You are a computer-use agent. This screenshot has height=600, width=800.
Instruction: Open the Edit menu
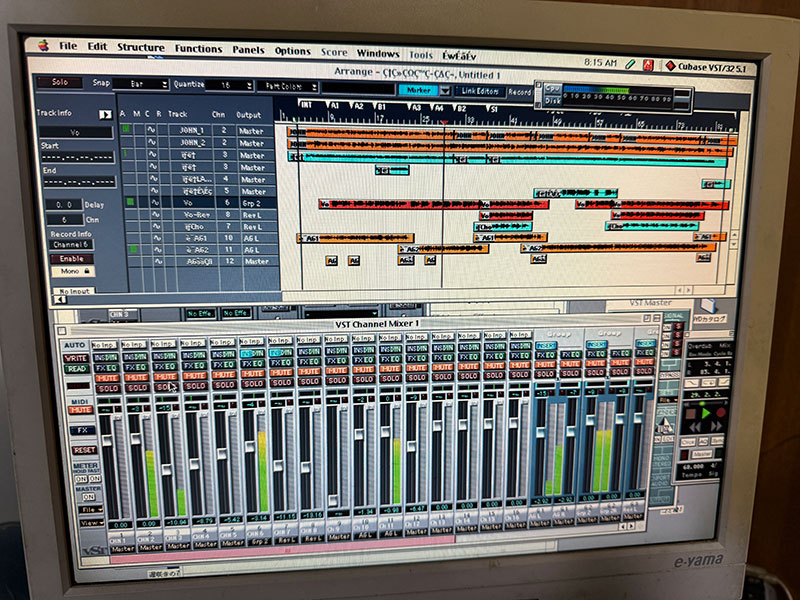(x=97, y=47)
